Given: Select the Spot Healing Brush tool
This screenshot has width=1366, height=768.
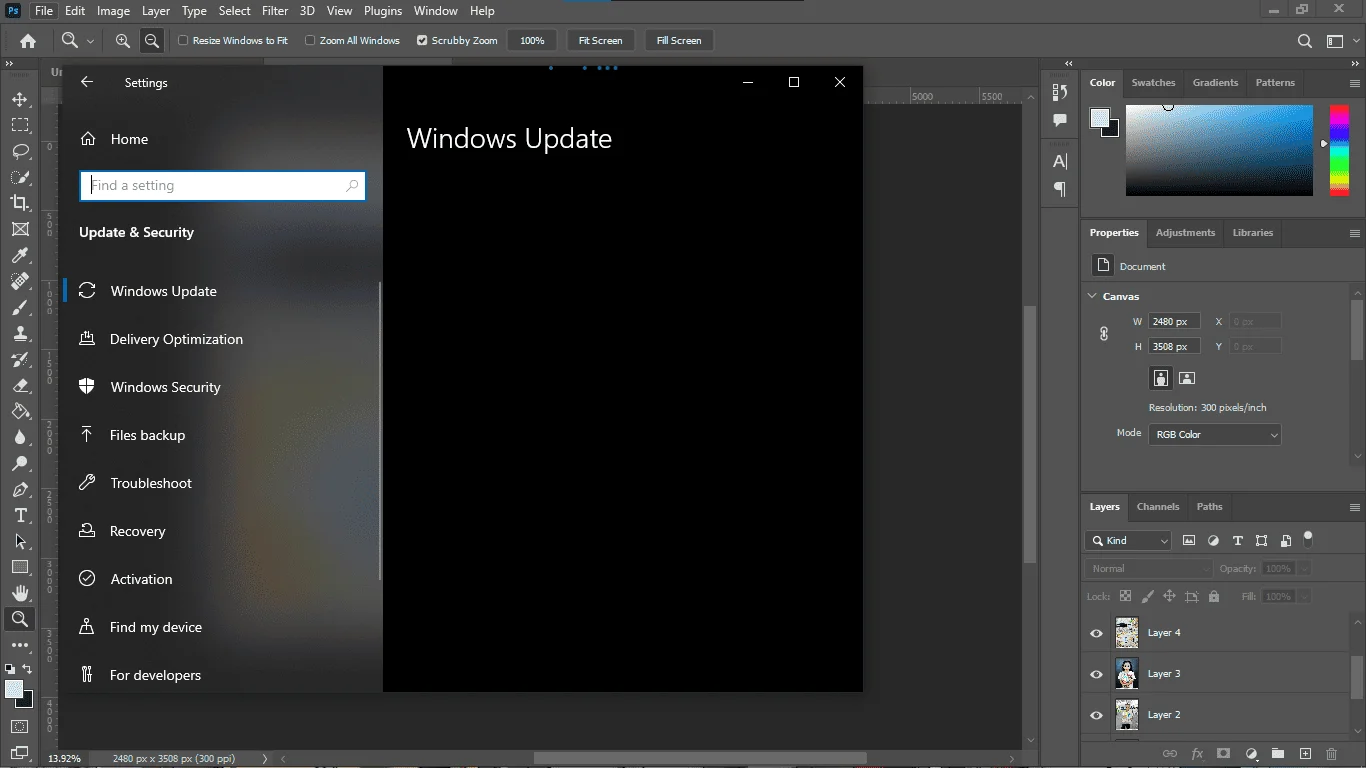Looking at the screenshot, I should tap(19, 281).
